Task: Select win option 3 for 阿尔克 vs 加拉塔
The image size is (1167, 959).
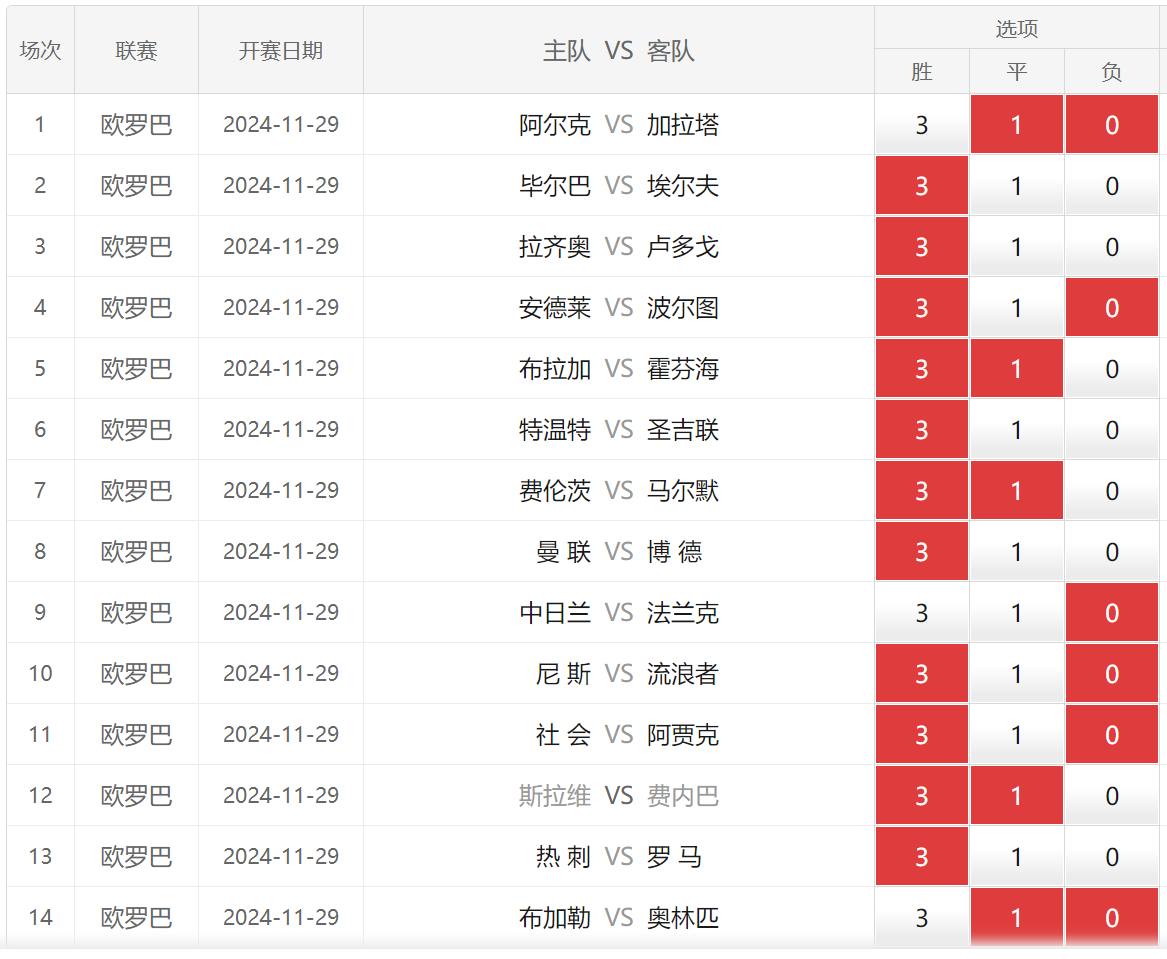Action: tap(921, 125)
